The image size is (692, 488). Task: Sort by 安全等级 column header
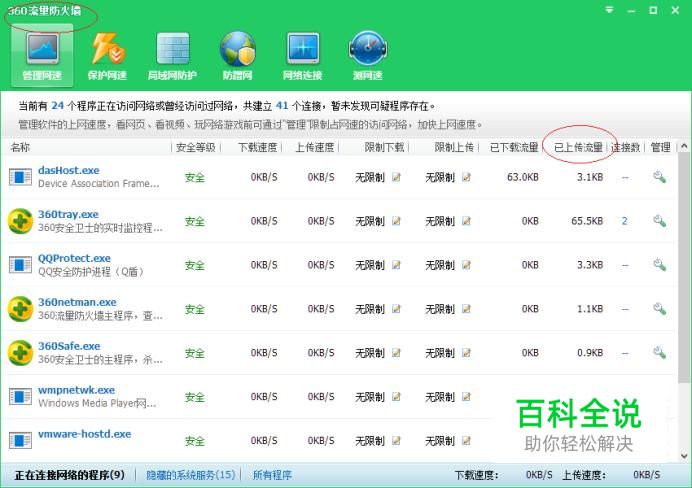coord(196,147)
